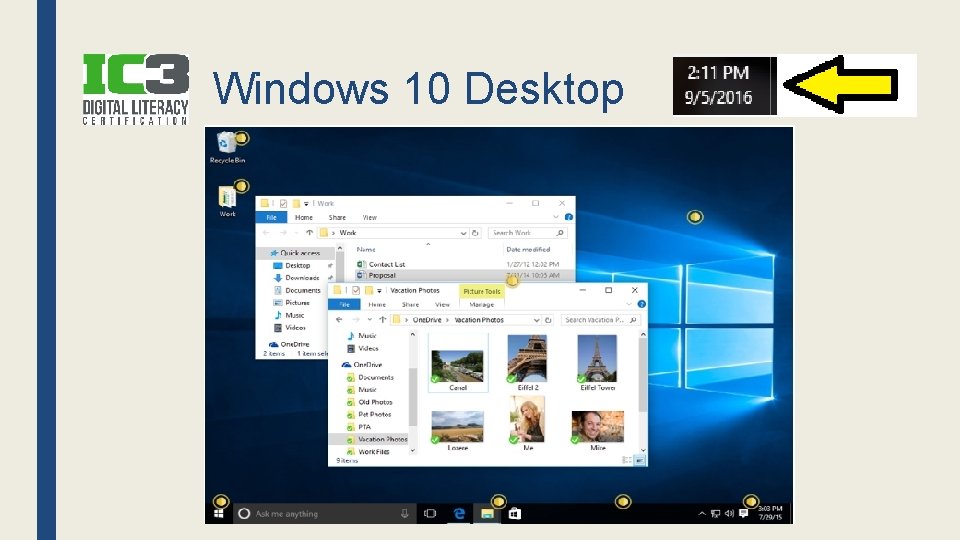Open Customize Quick Access Toolbar in Vacation Photos
960x540 pixels.
(x=380, y=291)
